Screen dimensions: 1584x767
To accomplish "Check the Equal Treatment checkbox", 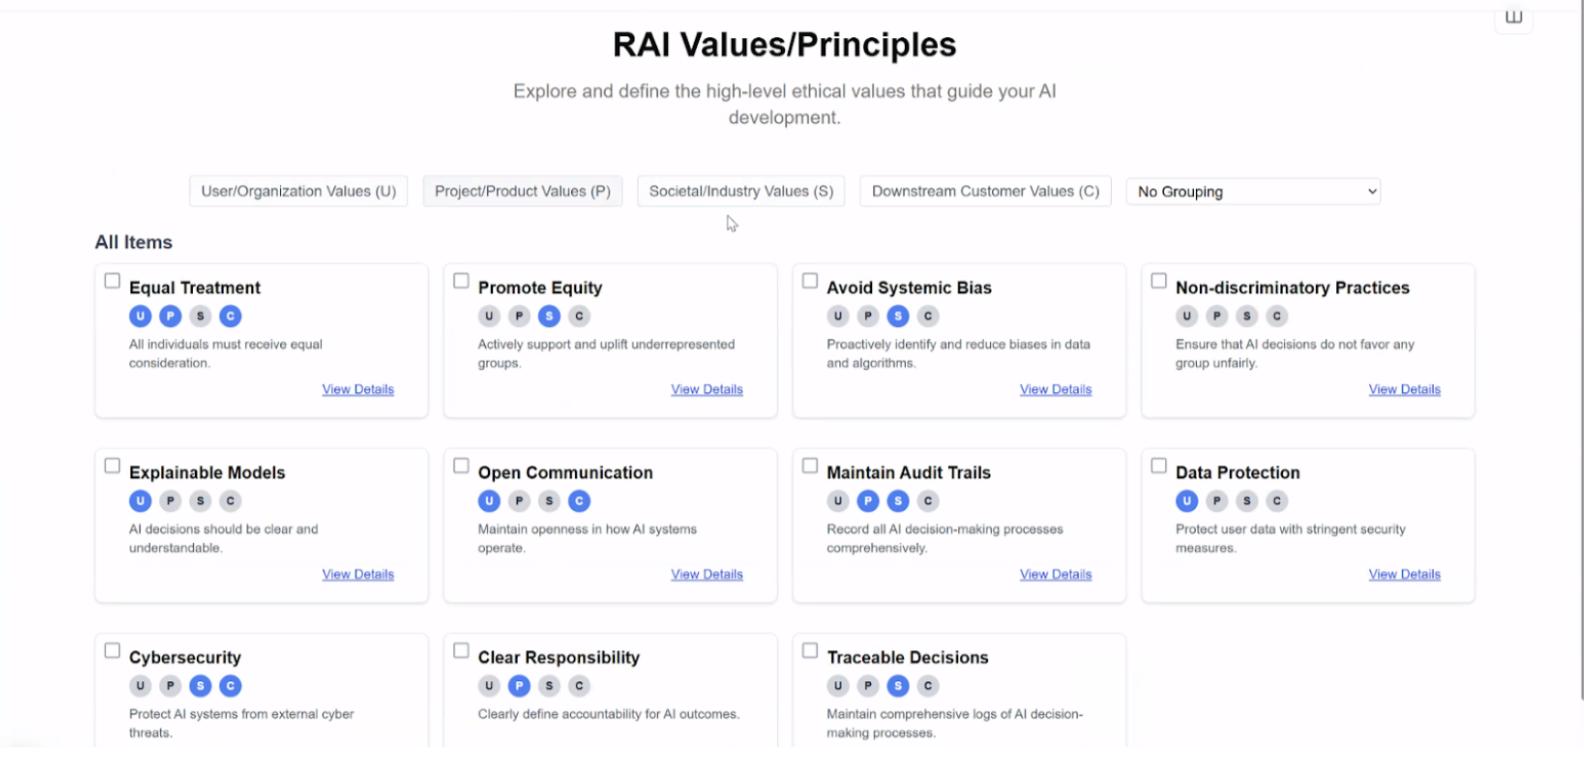I will [x=113, y=281].
